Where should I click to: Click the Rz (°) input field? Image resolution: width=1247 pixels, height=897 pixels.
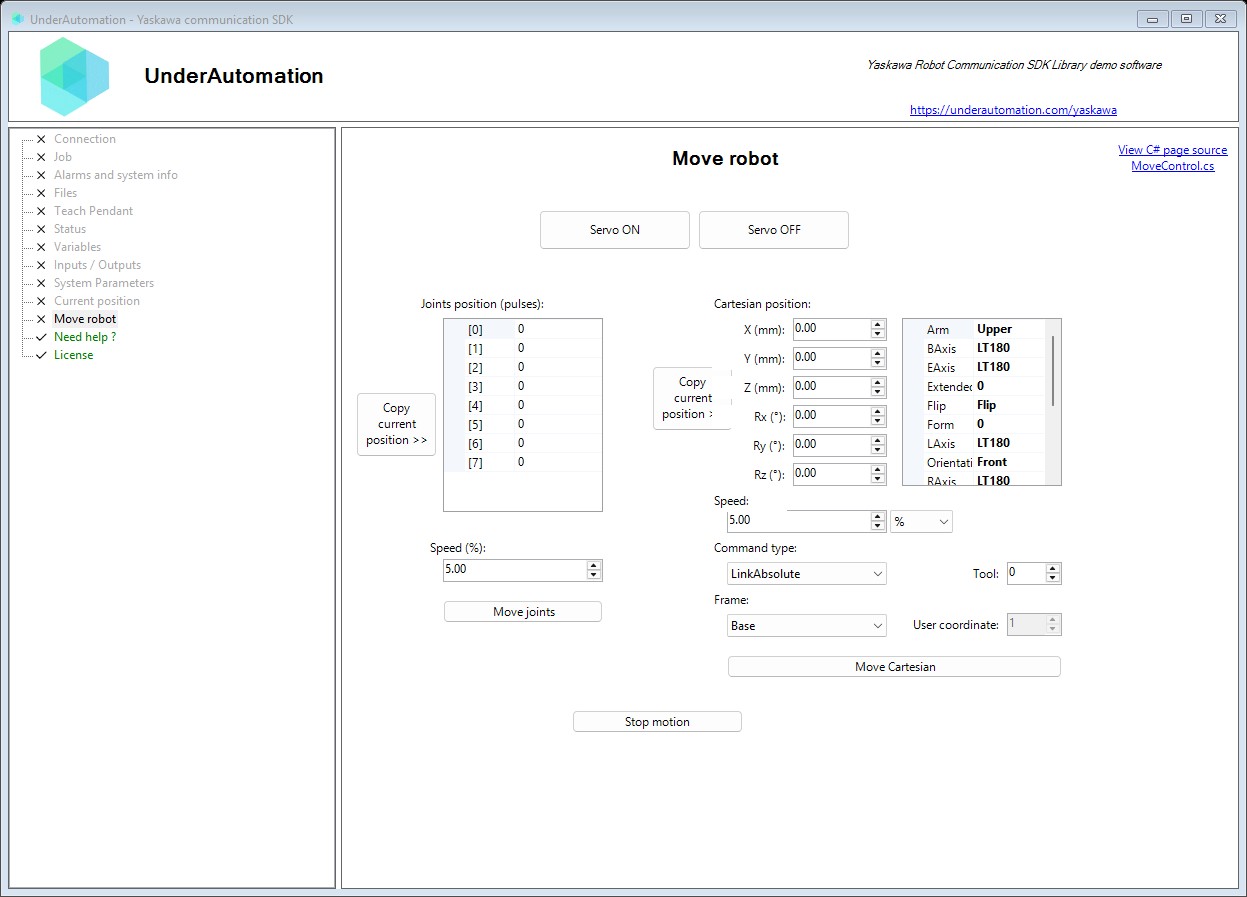(x=832, y=474)
